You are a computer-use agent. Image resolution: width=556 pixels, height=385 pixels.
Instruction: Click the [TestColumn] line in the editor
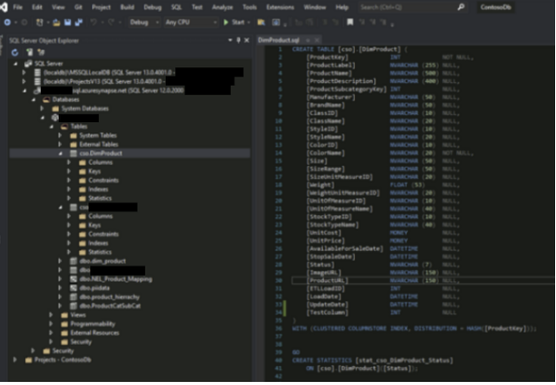(327, 313)
